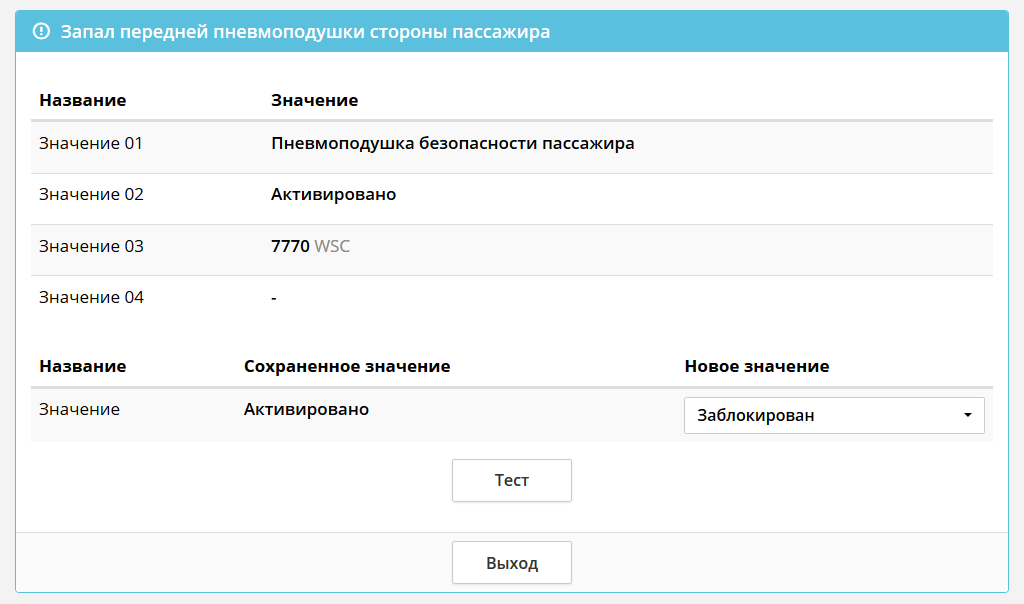The width and height of the screenshot is (1024, 604).
Task: Click the warning icon in the header
Action: pyautogui.click(x=41, y=32)
